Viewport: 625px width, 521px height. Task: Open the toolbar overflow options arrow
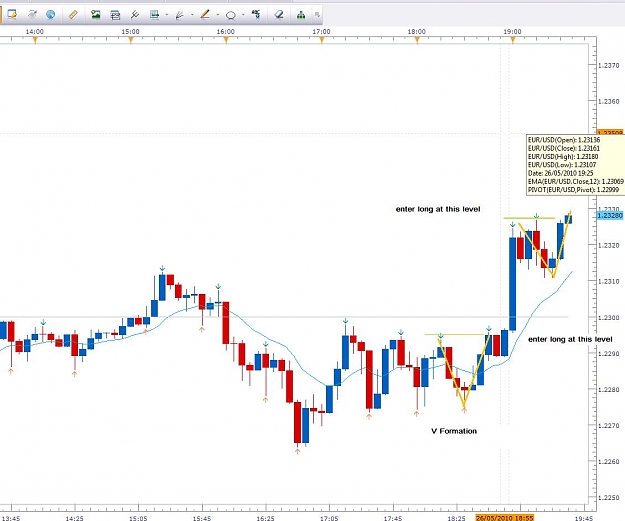click(317, 15)
